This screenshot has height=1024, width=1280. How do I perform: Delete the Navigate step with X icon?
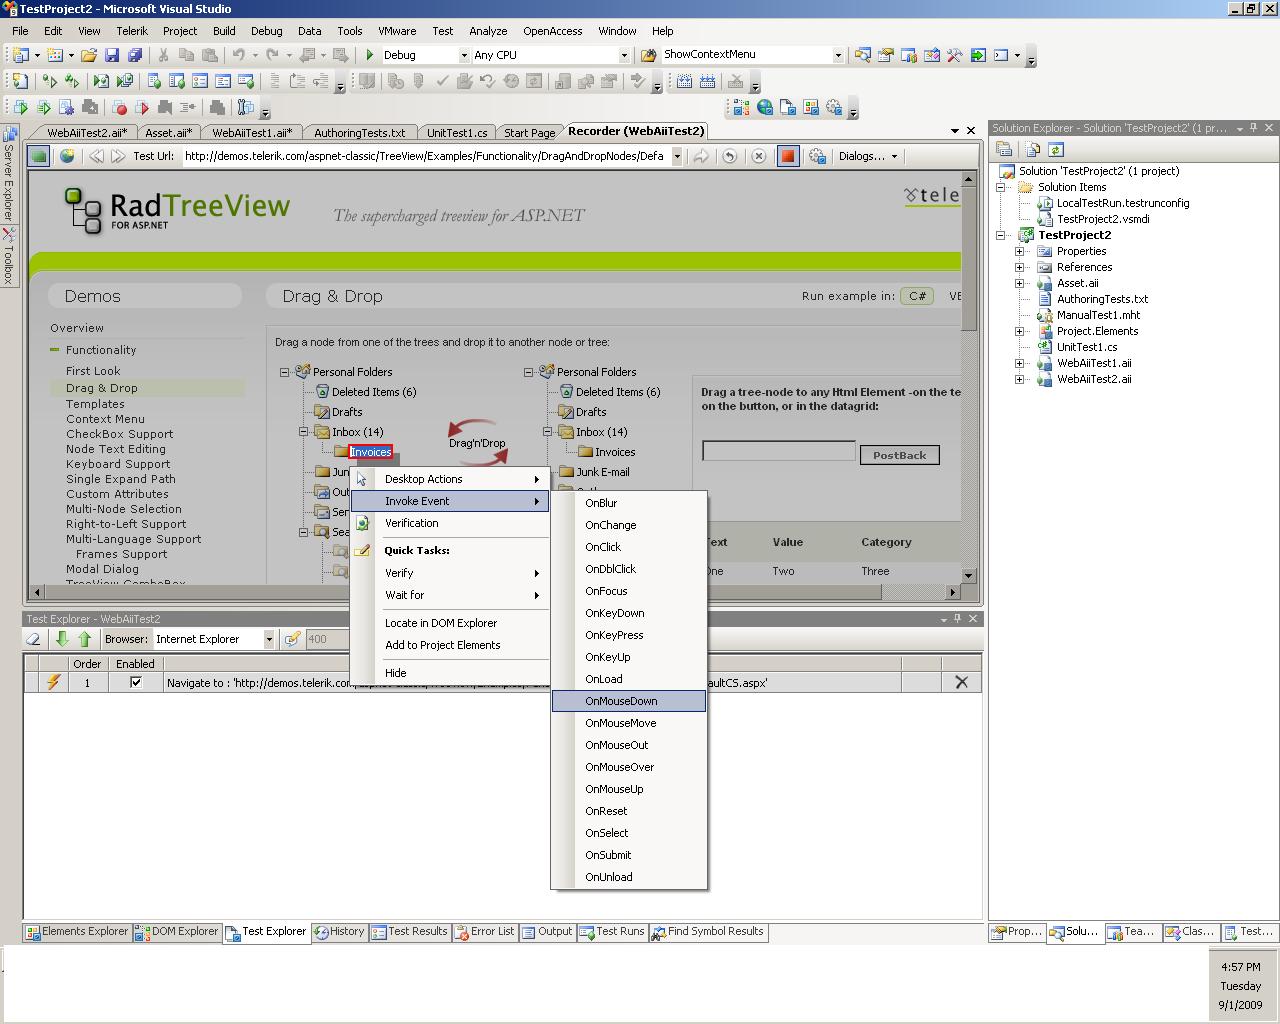pos(961,682)
